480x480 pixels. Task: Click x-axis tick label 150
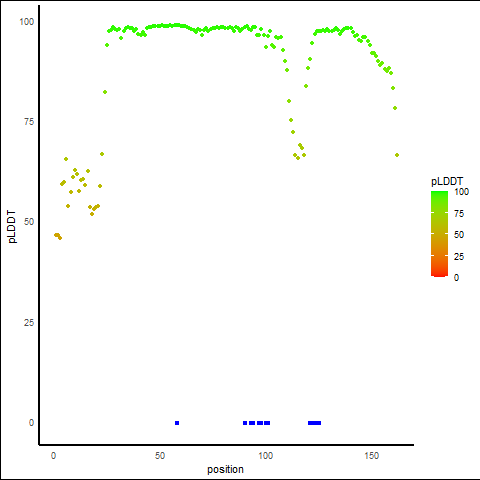372,456
